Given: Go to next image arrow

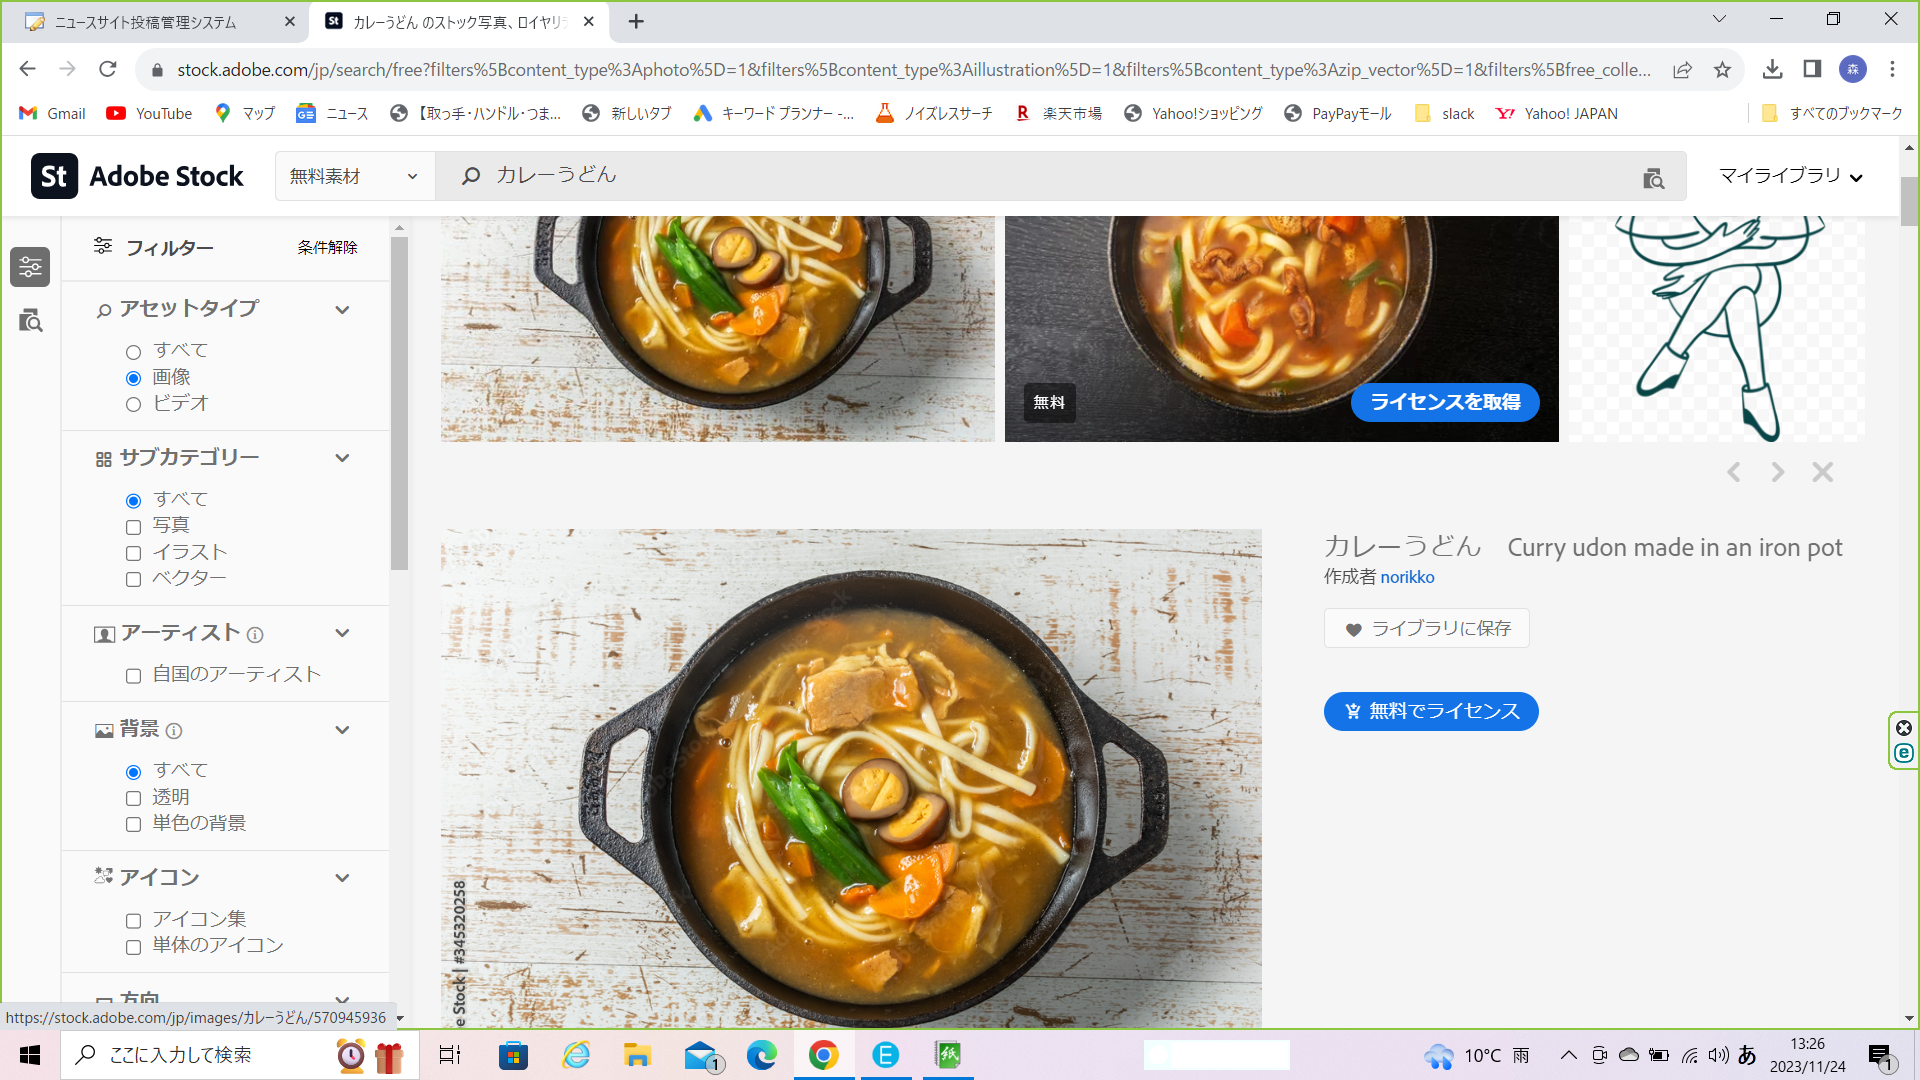Looking at the screenshot, I should [1777, 472].
